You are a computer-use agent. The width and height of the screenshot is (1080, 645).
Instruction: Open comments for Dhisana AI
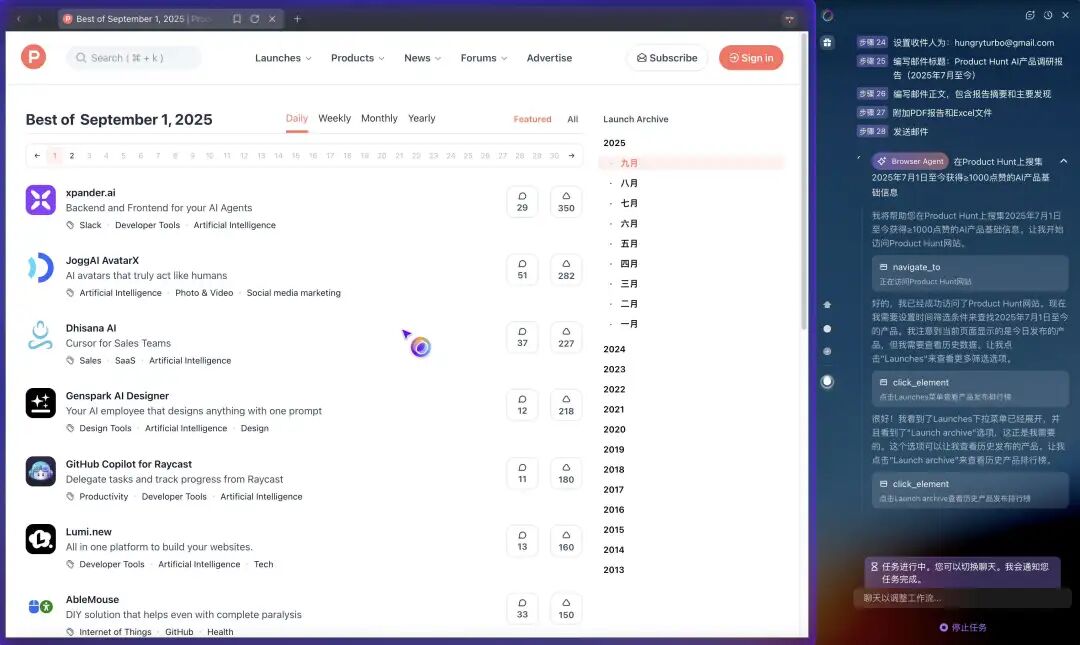point(522,337)
